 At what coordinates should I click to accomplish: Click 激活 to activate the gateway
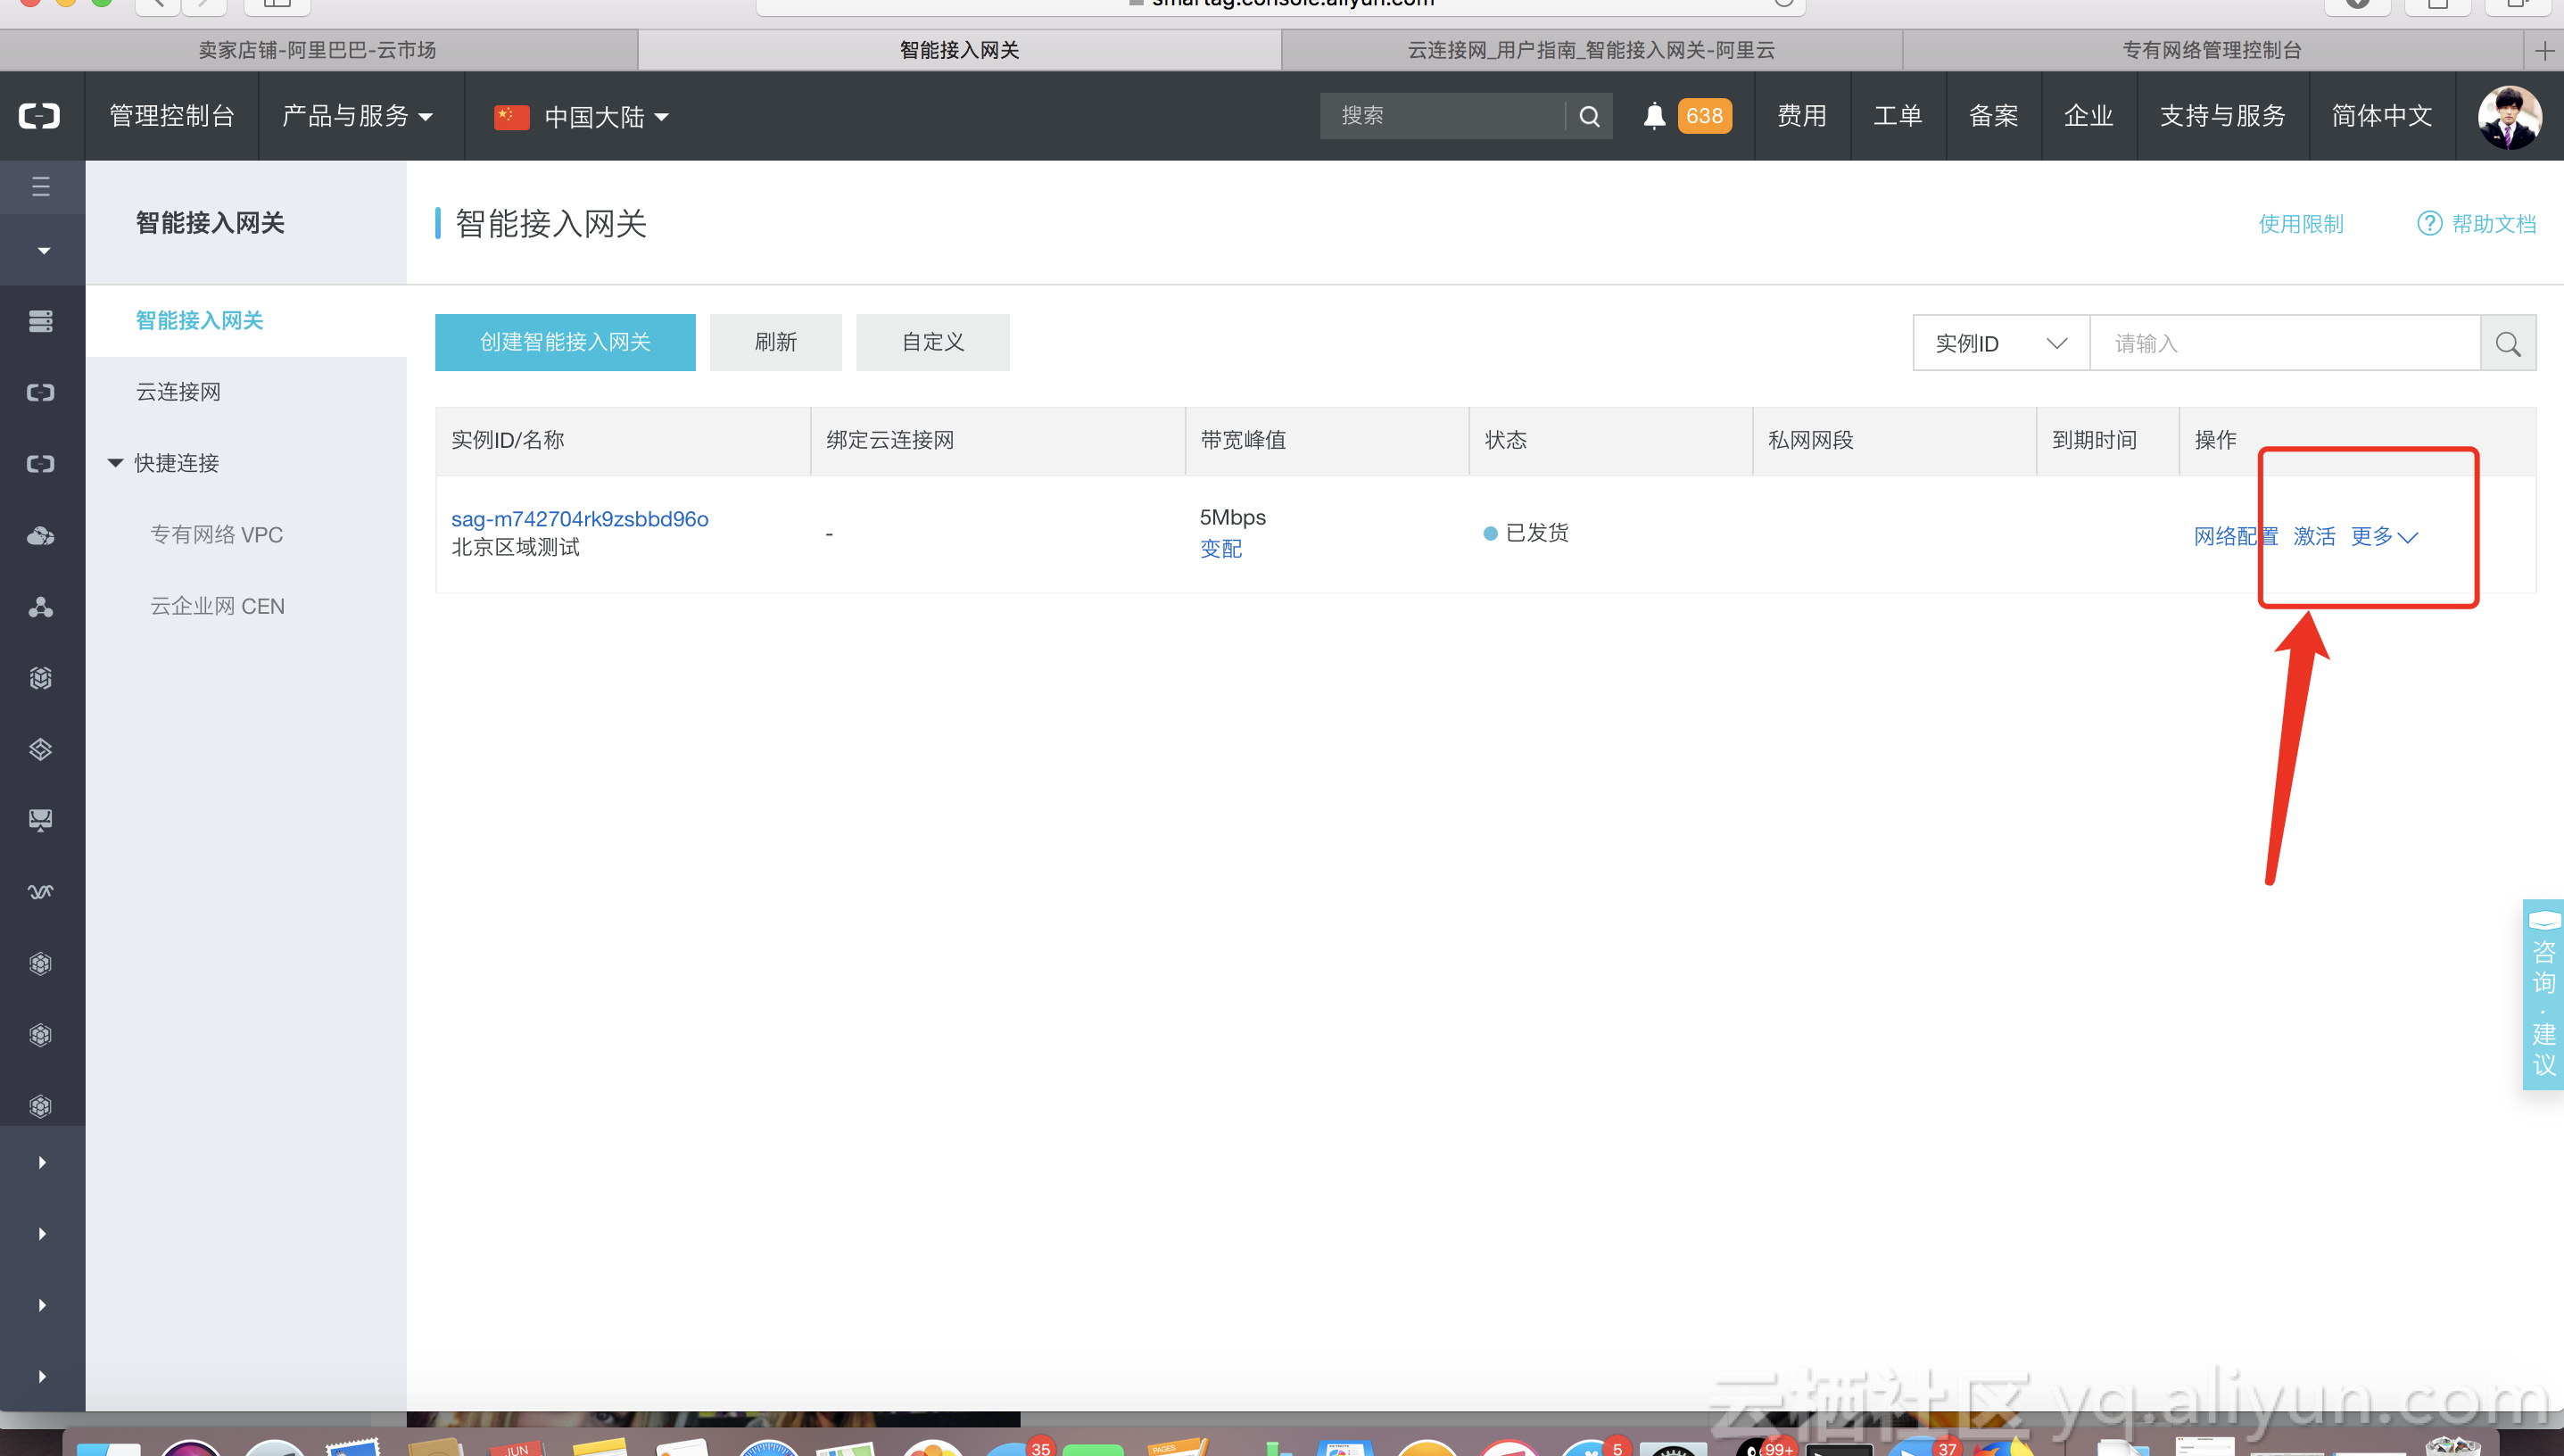click(x=2314, y=536)
